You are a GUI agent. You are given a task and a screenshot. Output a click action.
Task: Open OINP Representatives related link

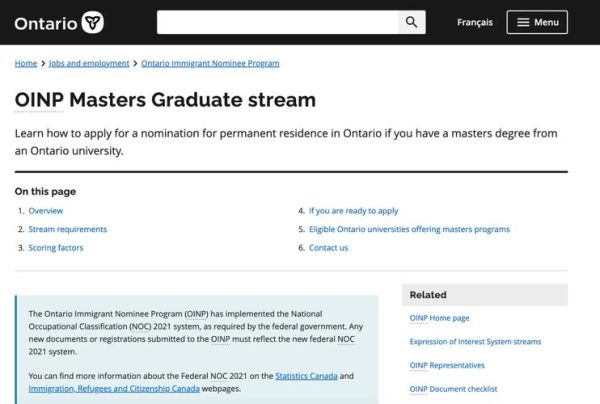pyautogui.click(x=447, y=365)
